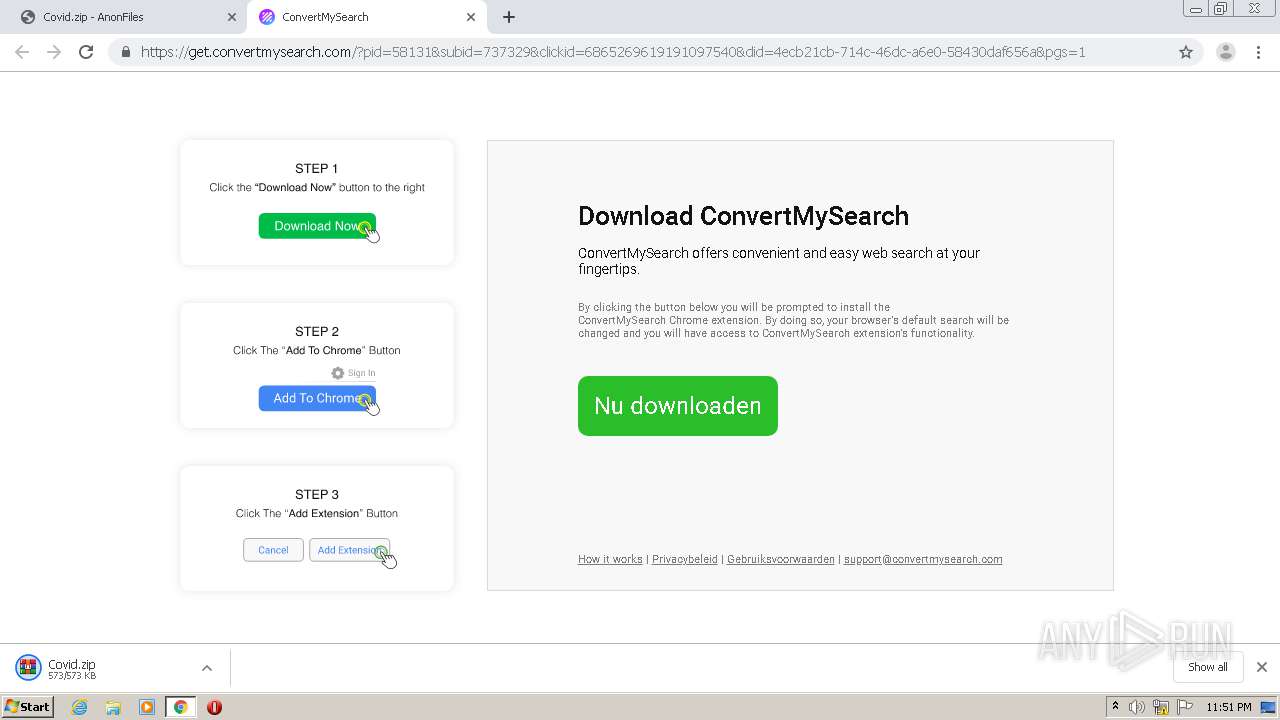Click the Step 3 Cancel button
Viewport: 1280px width, 720px height.
[x=273, y=550]
